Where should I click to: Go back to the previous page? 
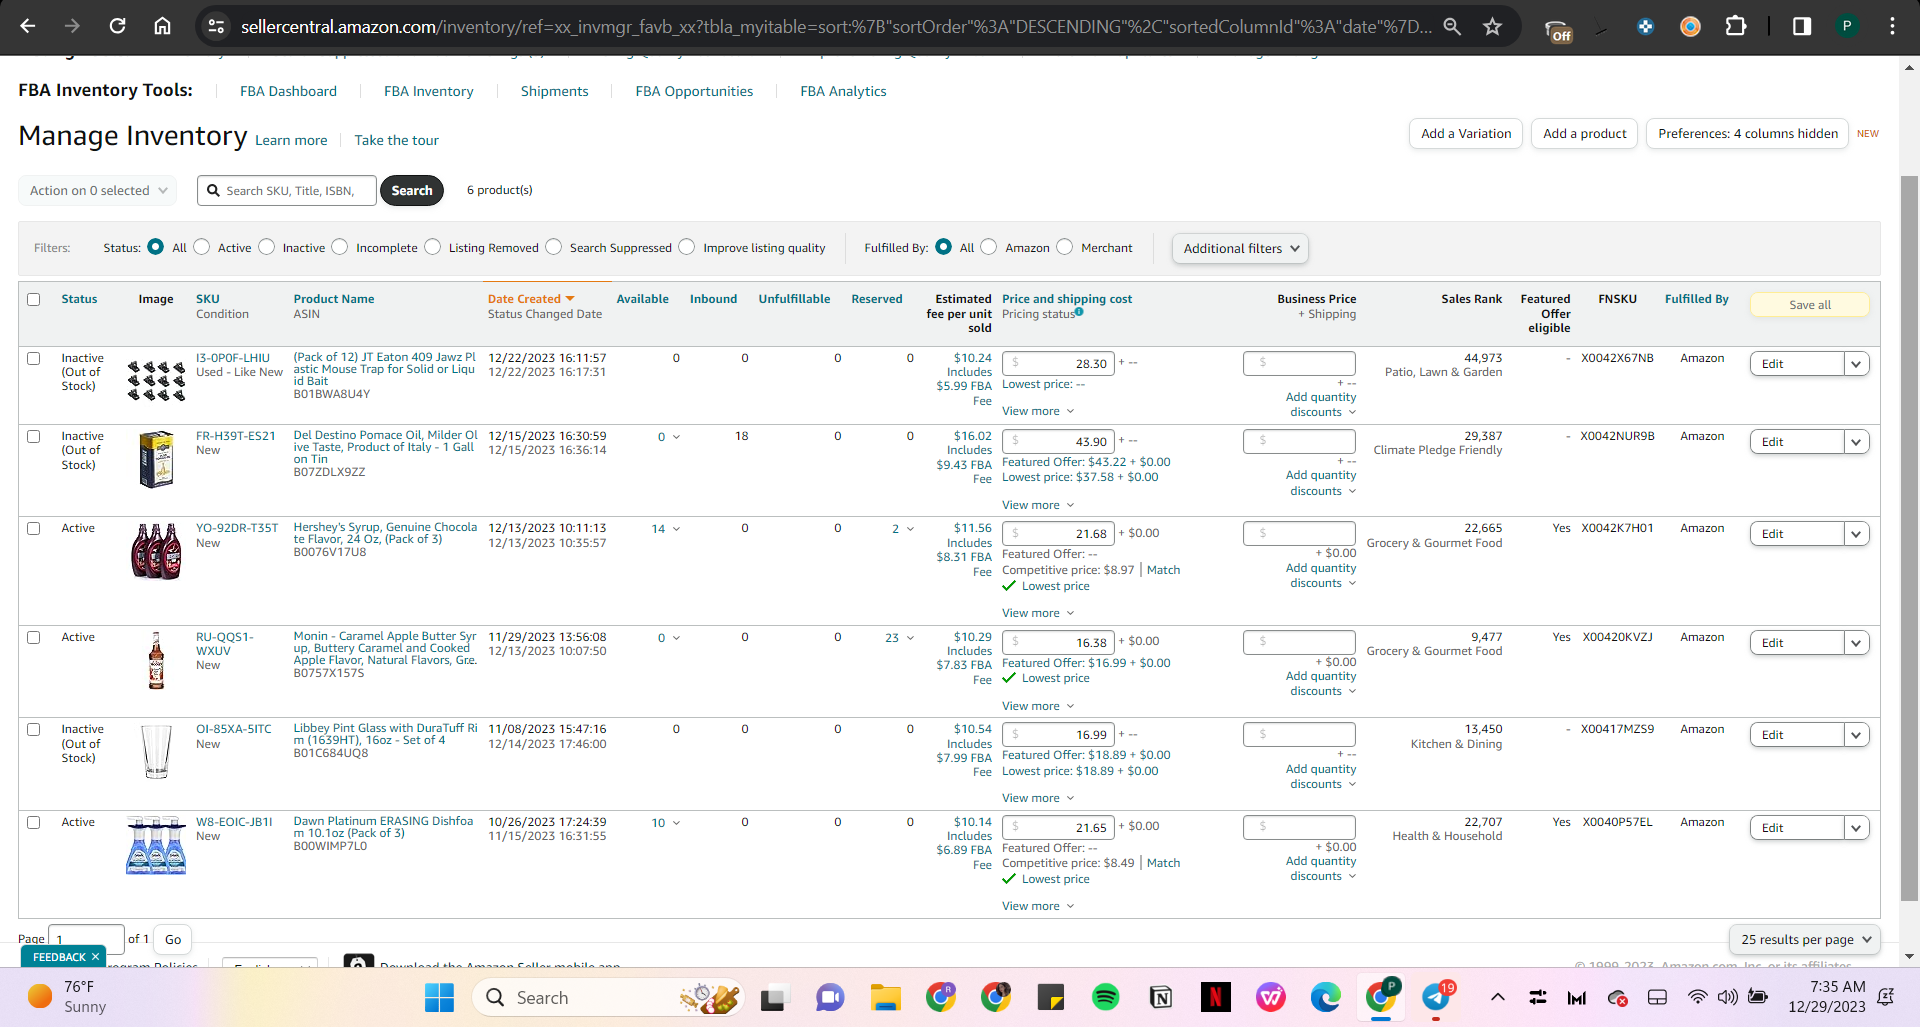[28, 27]
